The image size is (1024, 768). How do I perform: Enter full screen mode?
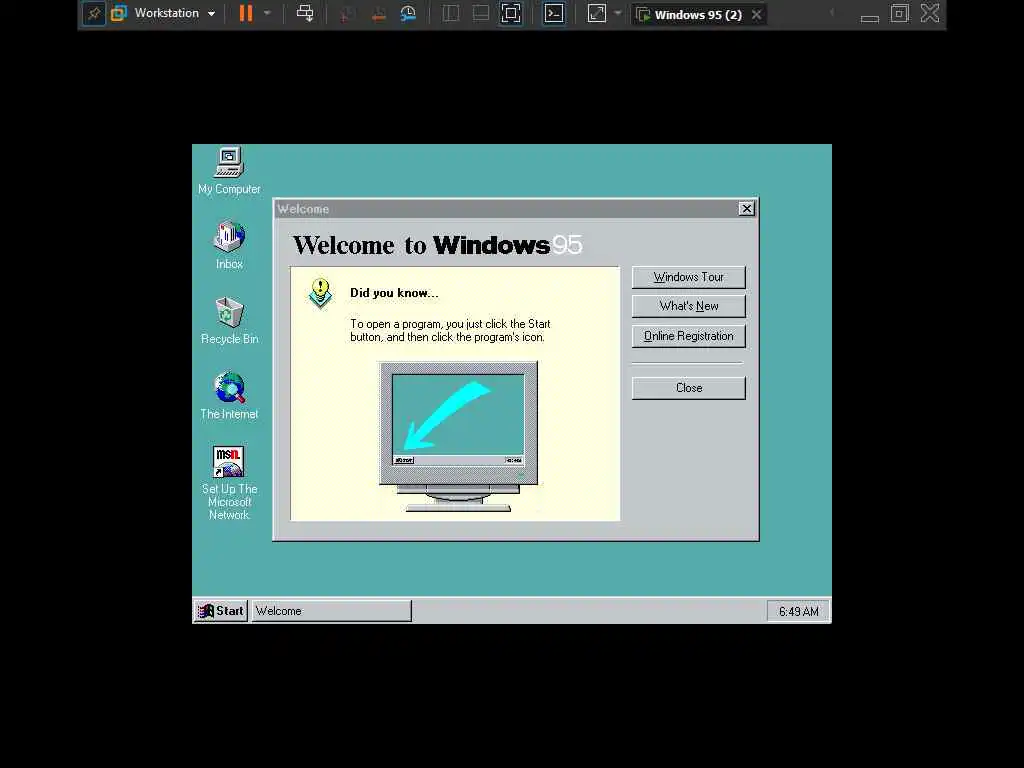point(511,14)
